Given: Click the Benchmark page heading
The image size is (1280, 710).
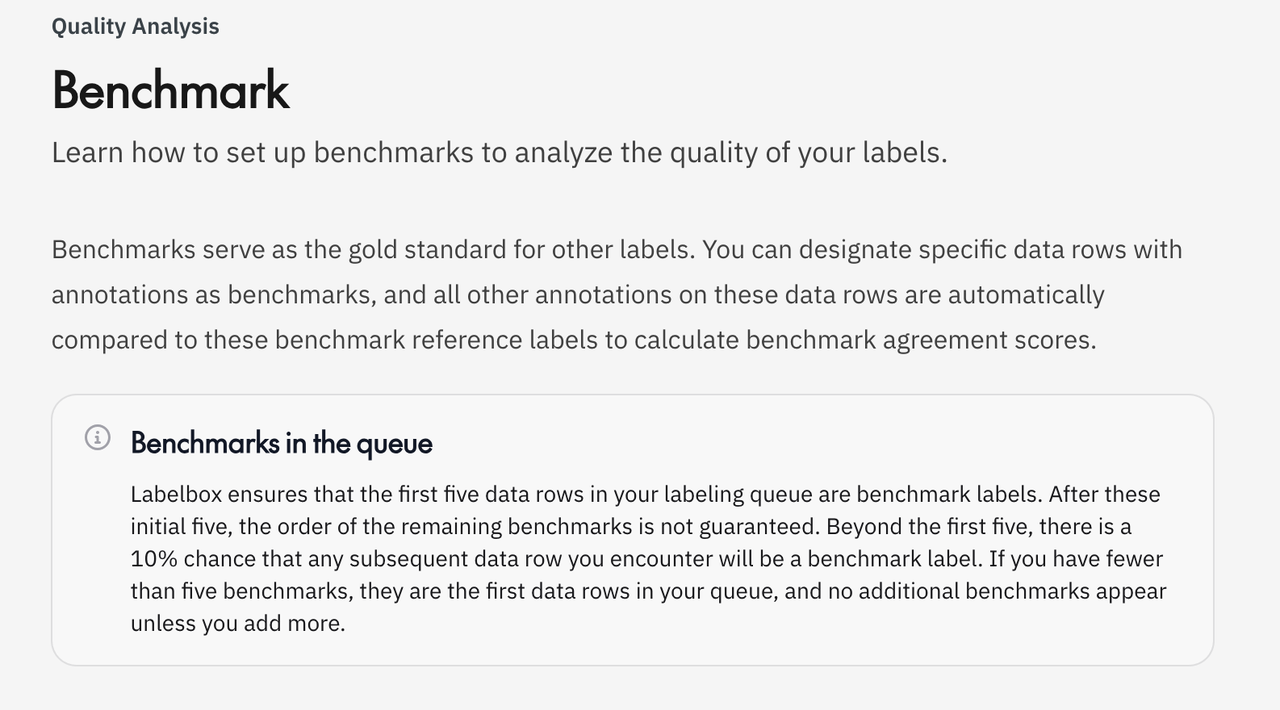Looking at the screenshot, I should 171,90.
